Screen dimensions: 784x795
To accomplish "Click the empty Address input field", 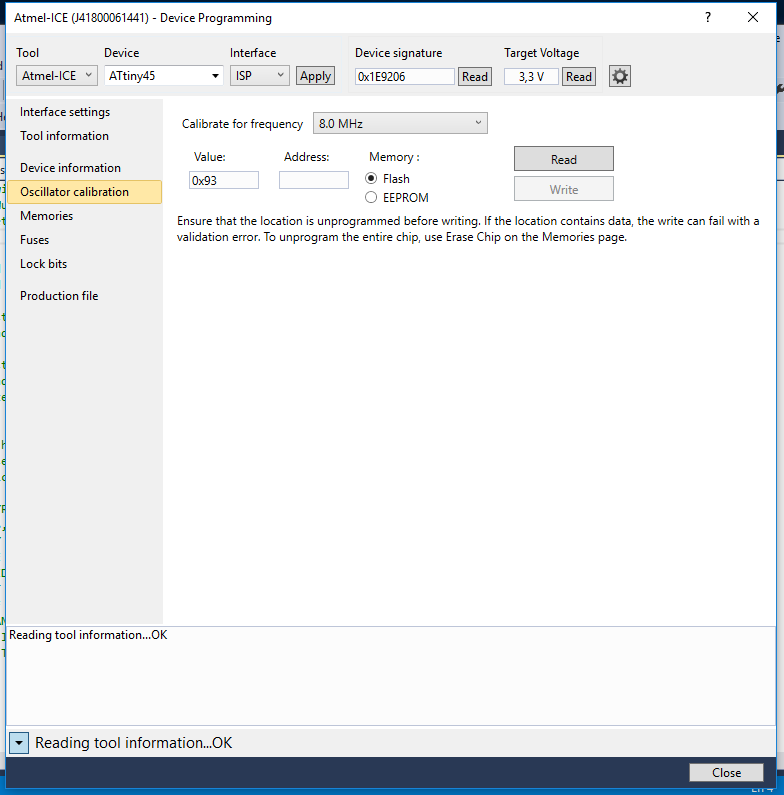I will click(313, 180).
